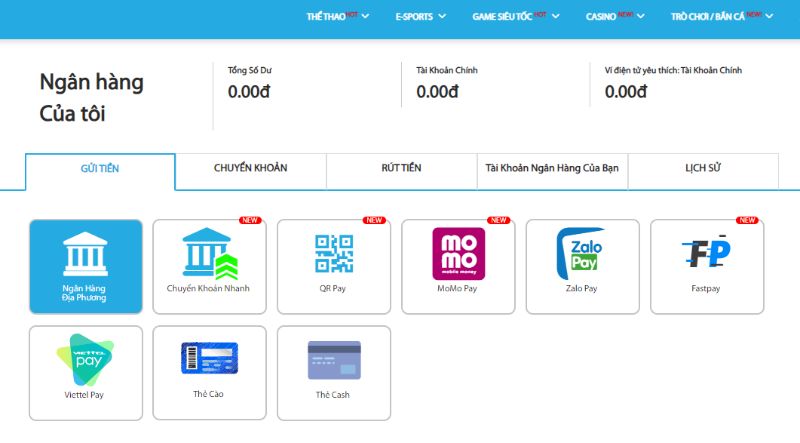The height and width of the screenshot is (443, 800).
Task: Click the NEW badge on QR Pay
Action: click(374, 220)
